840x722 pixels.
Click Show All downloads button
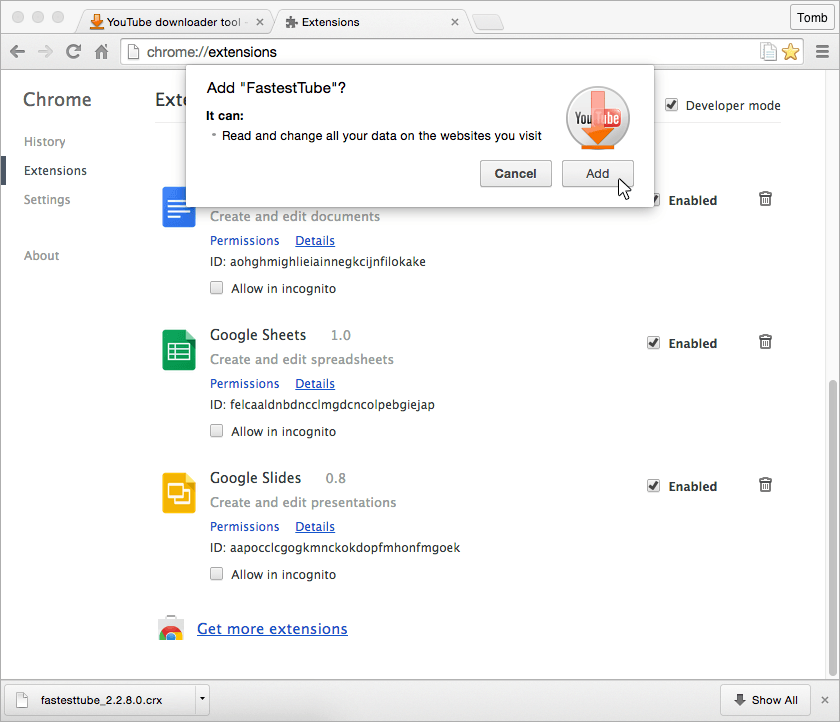(x=765, y=700)
